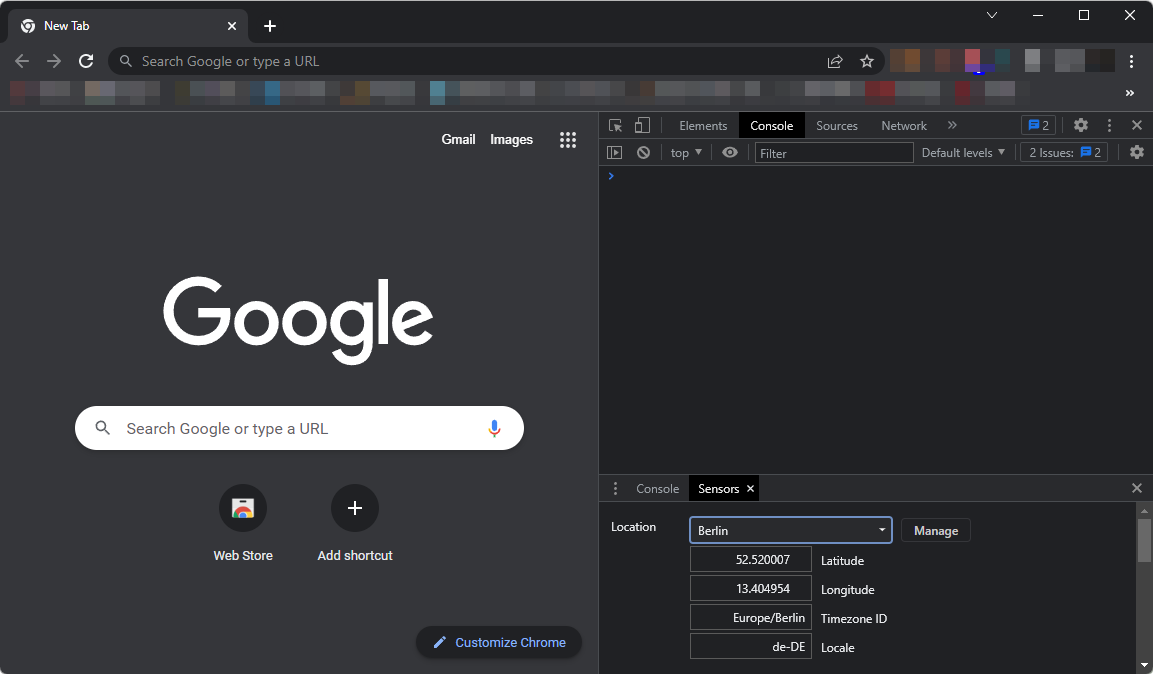Click the Manage locations button

pyautogui.click(x=935, y=530)
